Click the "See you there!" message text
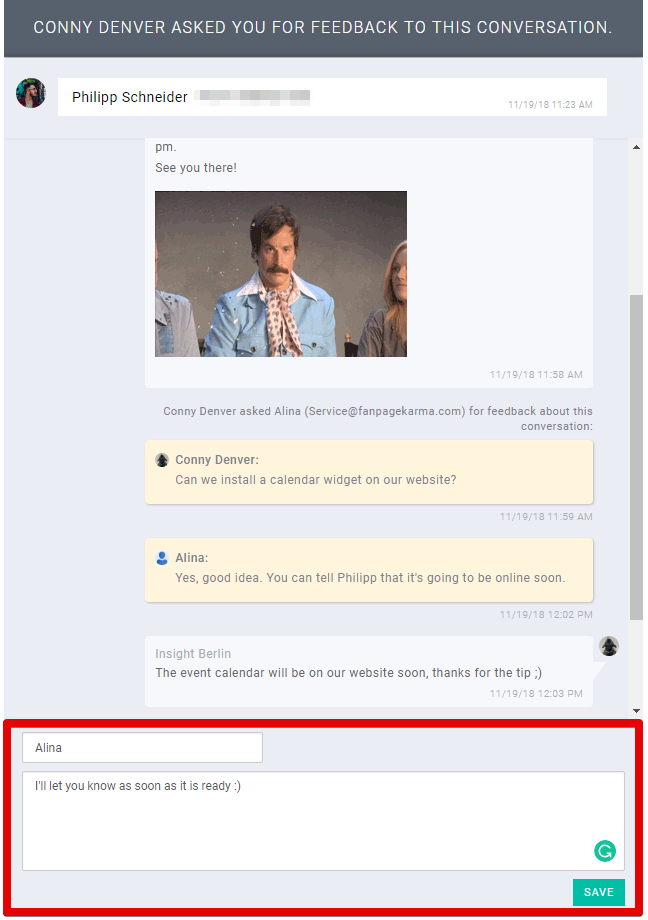Screen dimensions: 648x920 click(x=196, y=168)
